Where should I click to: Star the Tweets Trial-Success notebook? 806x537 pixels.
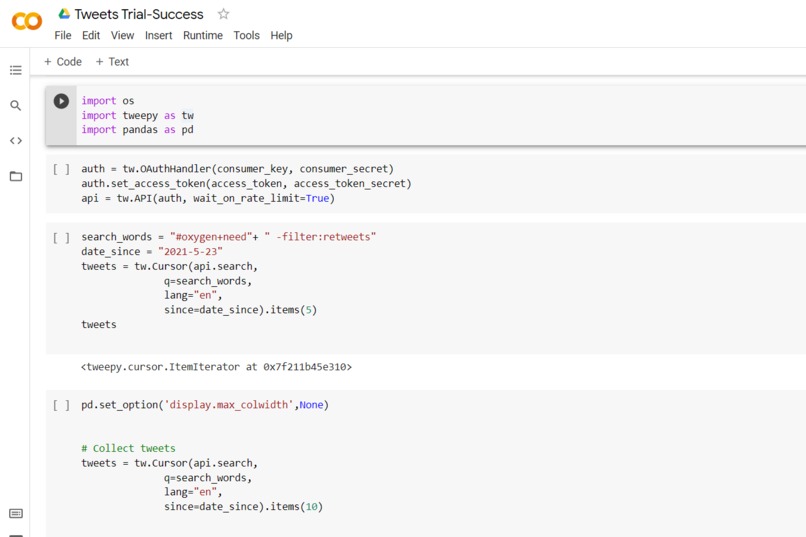click(223, 14)
